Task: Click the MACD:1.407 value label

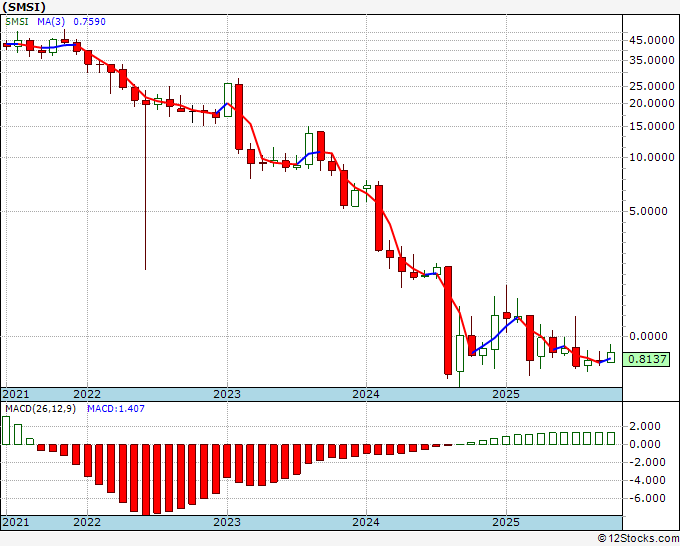Action: tap(116, 409)
